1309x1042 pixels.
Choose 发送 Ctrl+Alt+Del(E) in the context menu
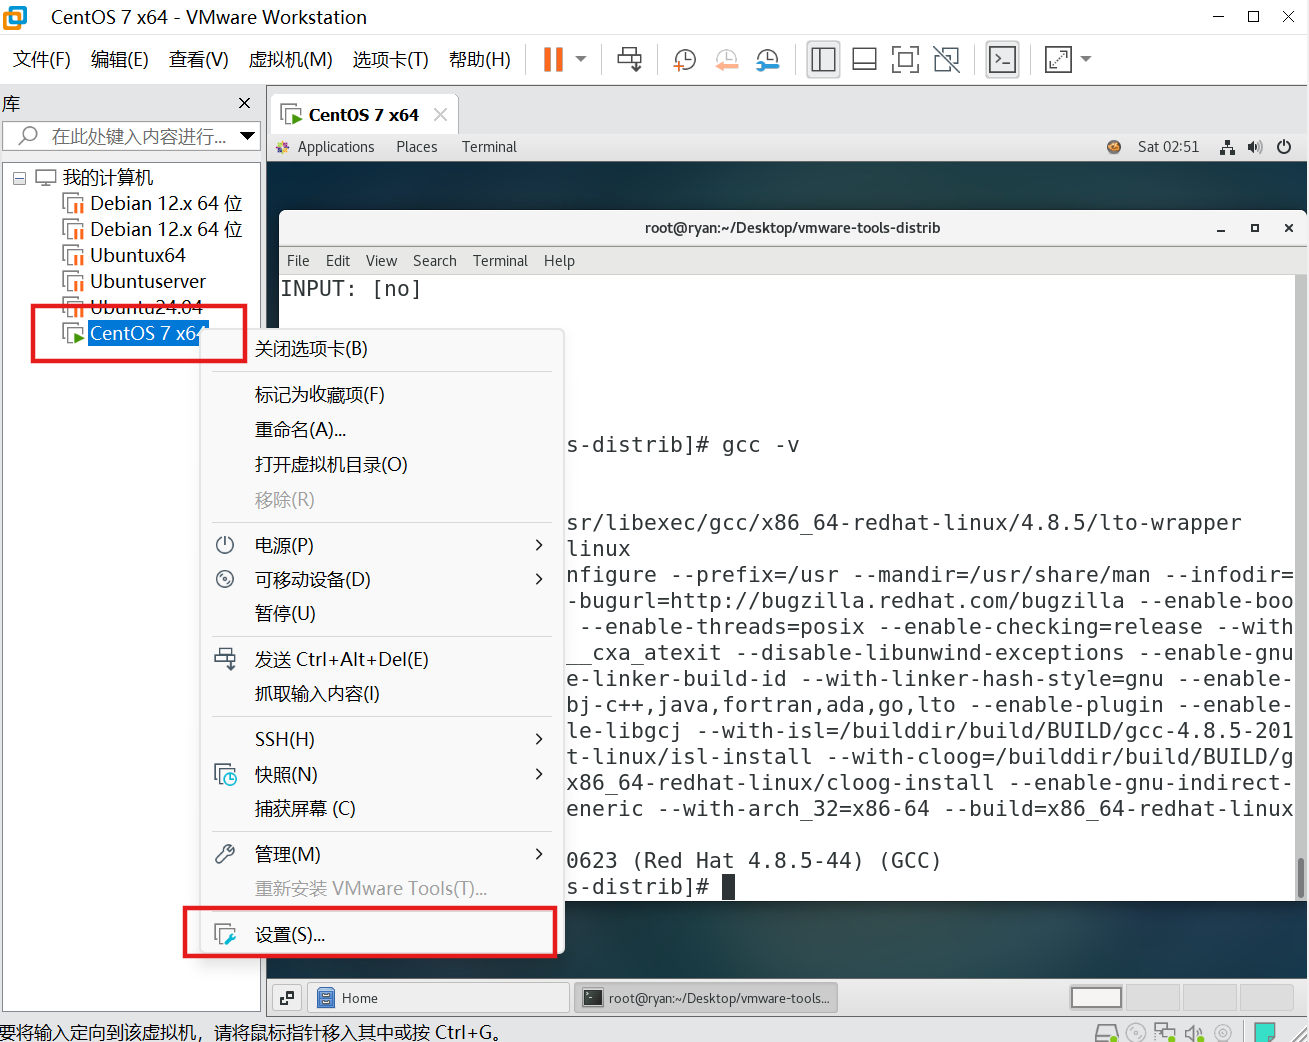pos(382,660)
